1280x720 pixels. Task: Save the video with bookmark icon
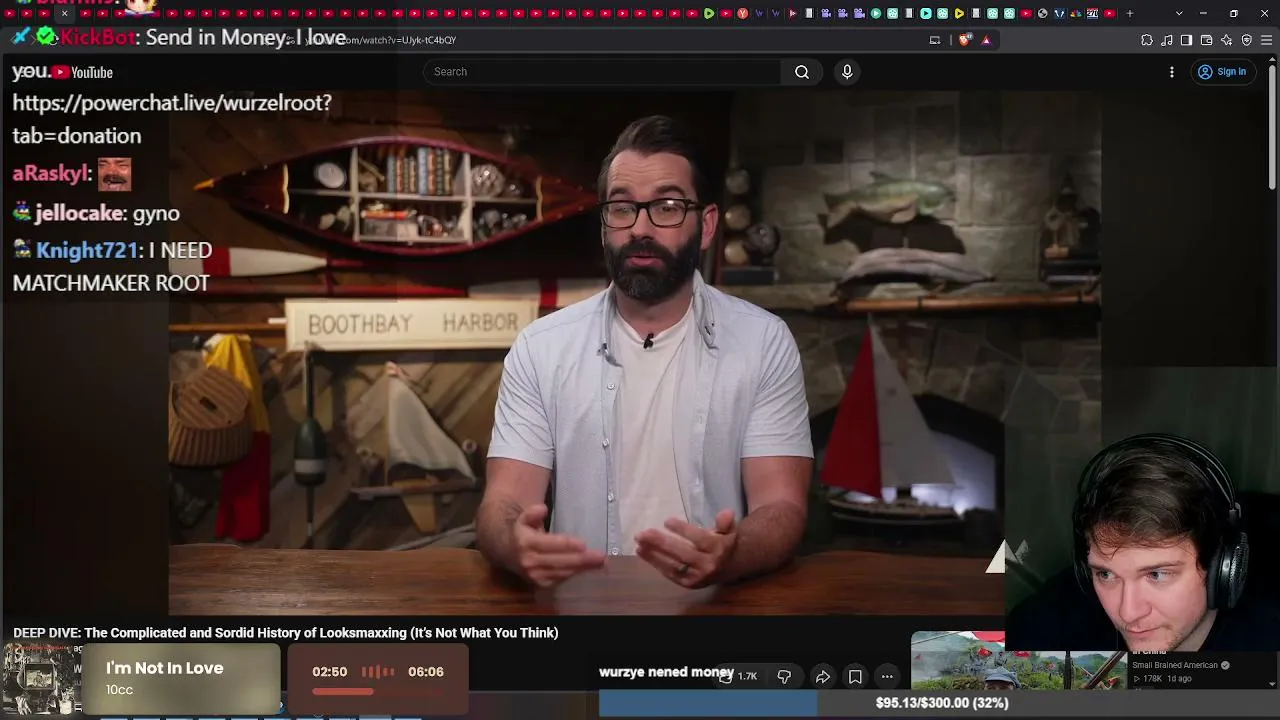click(x=855, y=677)
